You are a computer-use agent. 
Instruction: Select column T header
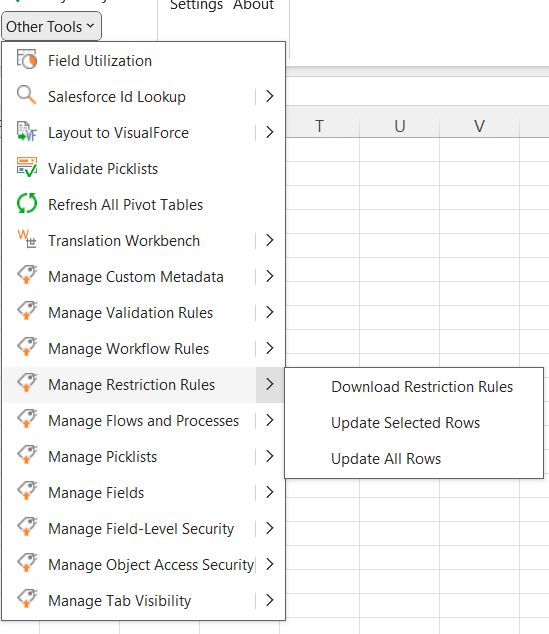click(x=319, y=126)
